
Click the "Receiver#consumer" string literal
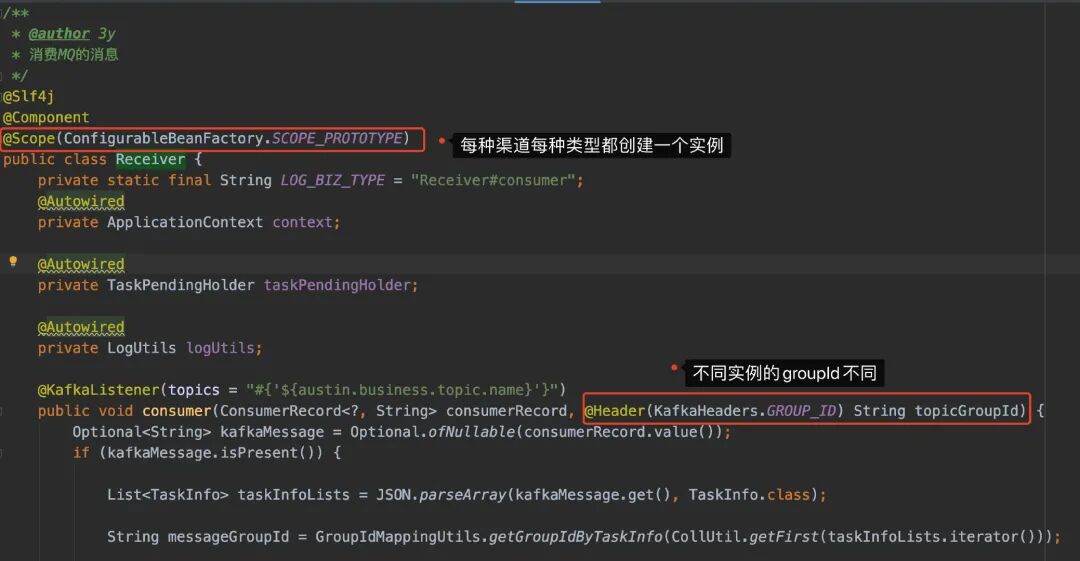pos(492,181)
